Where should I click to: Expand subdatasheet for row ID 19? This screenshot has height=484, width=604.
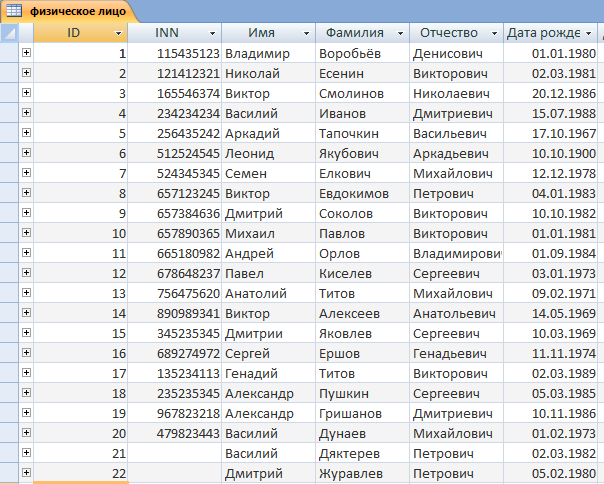click(26, 413)
